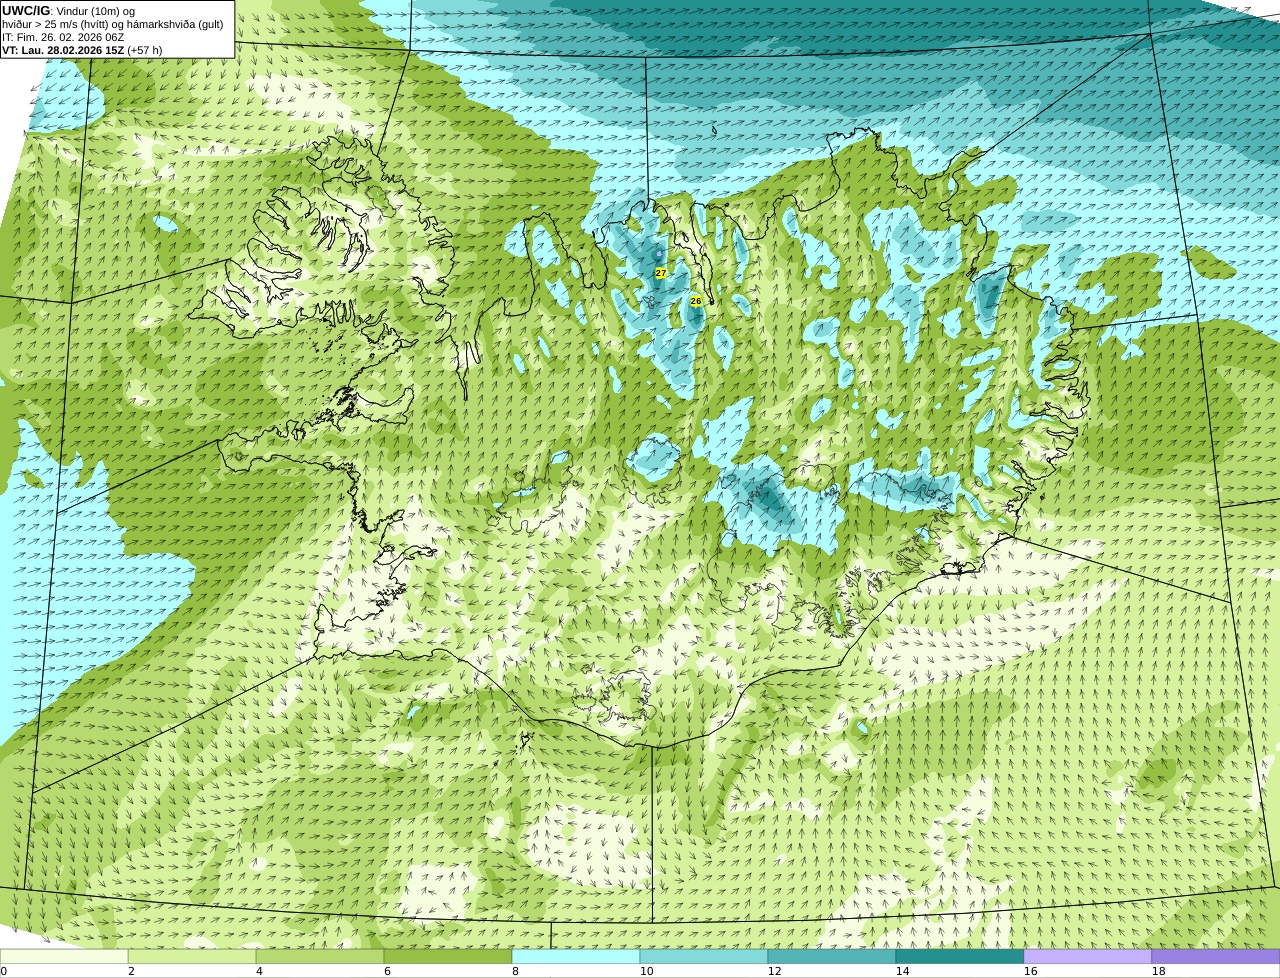The image size is (1280, 978).
Task: Select the 8–10 m/s pale cyan legend swatch
Action: pyautogui.click(x=576, y=957)
